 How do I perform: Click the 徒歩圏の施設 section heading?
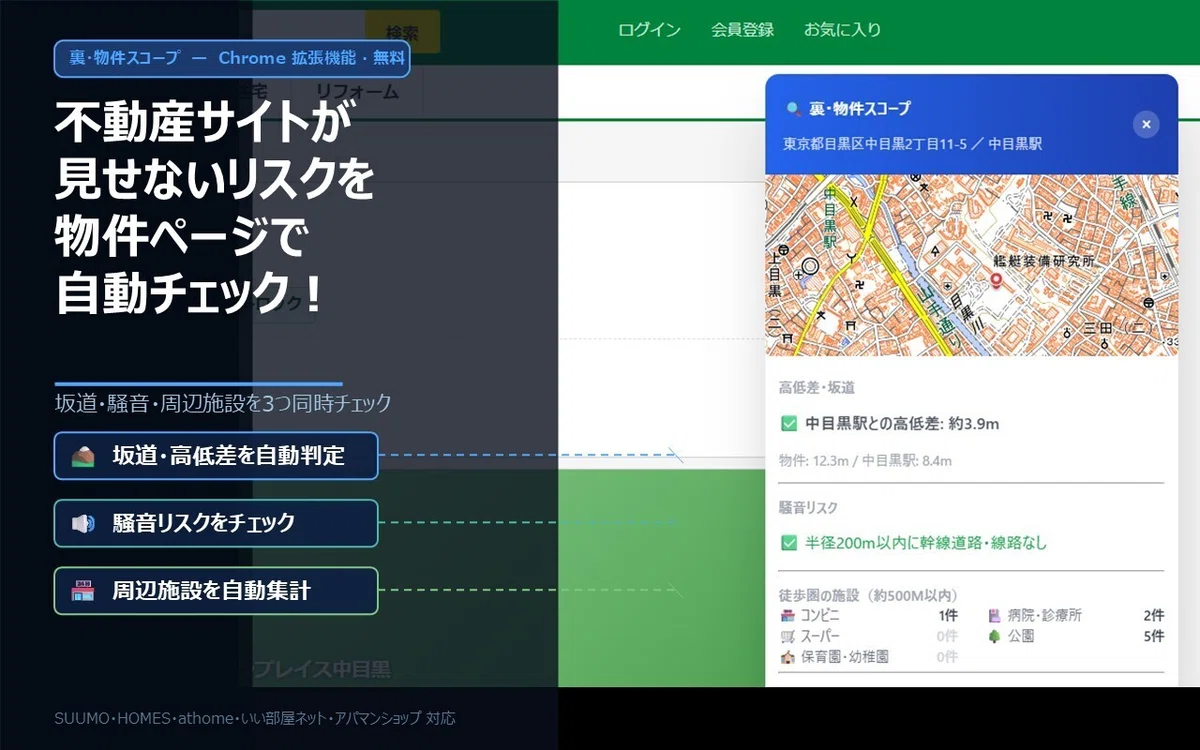[868, 596]
